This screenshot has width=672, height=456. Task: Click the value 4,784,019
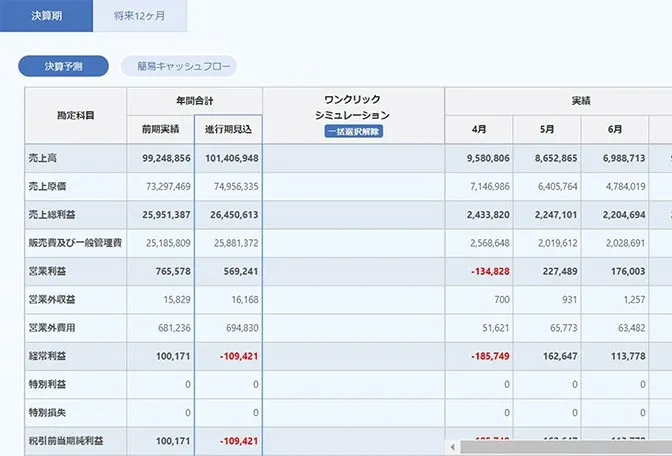(x=626, y=186)
